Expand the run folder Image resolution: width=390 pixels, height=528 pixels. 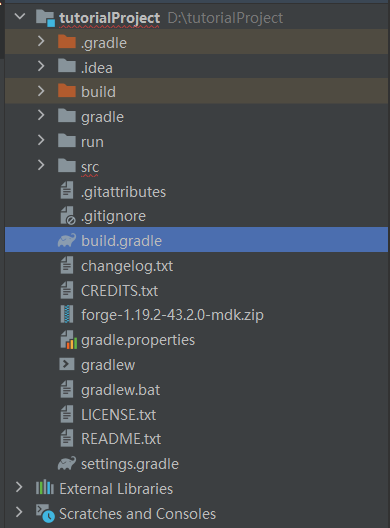(x=41, y=140)
